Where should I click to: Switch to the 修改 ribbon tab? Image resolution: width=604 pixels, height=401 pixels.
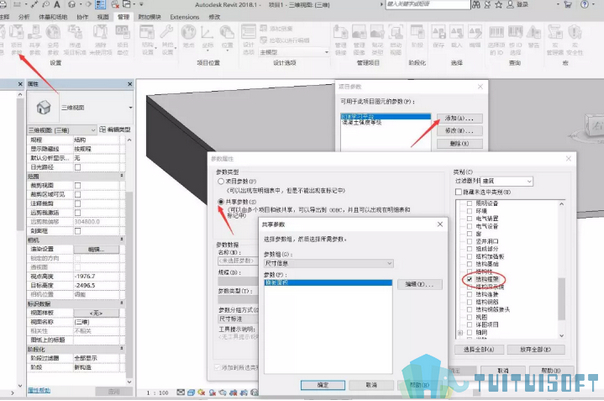tap(215, 17)
